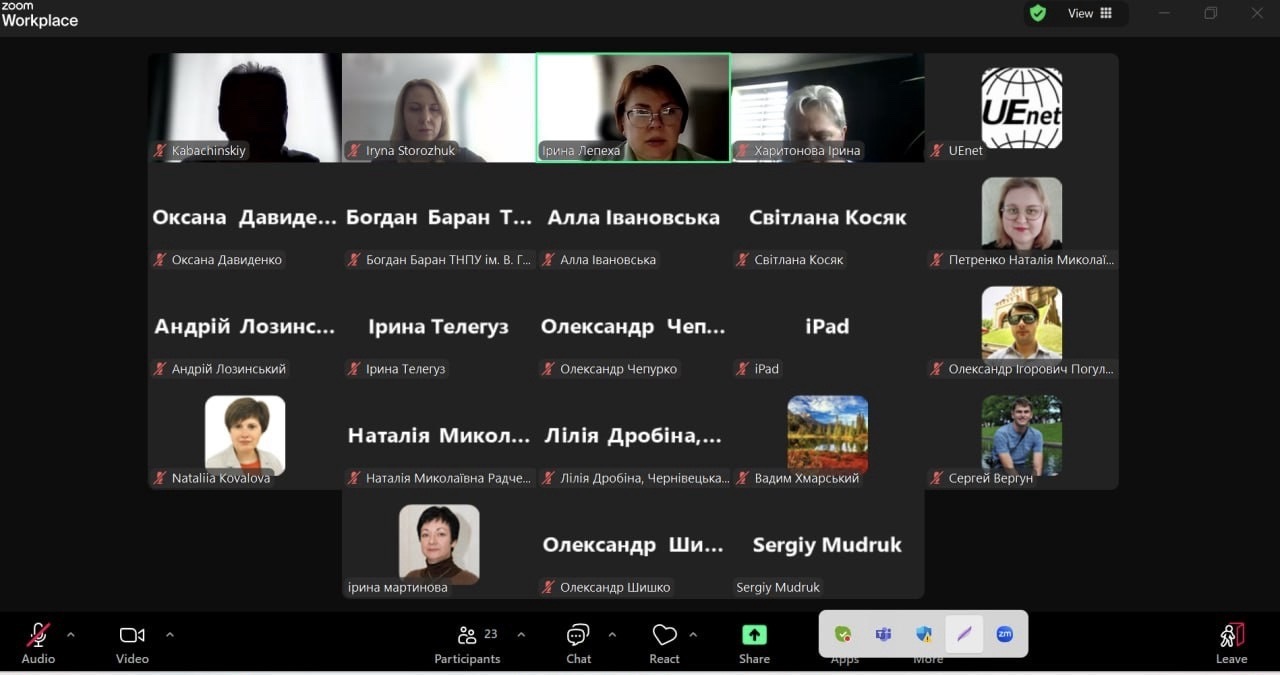Screen dimensions: 1280x675
Task: Select the purple pen tray icon
Action: coord(964,634)
